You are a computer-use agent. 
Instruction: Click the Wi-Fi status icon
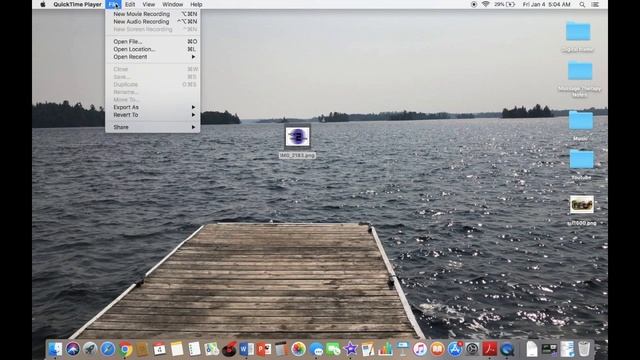[485, 4]
